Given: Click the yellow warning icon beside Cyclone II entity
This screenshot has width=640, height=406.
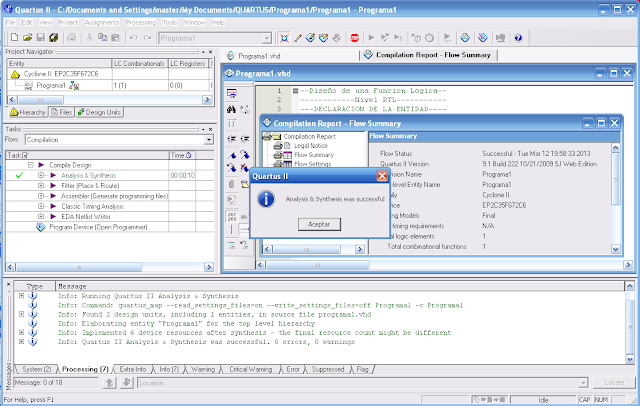Looking at the screenshot, I should (15, 74).
